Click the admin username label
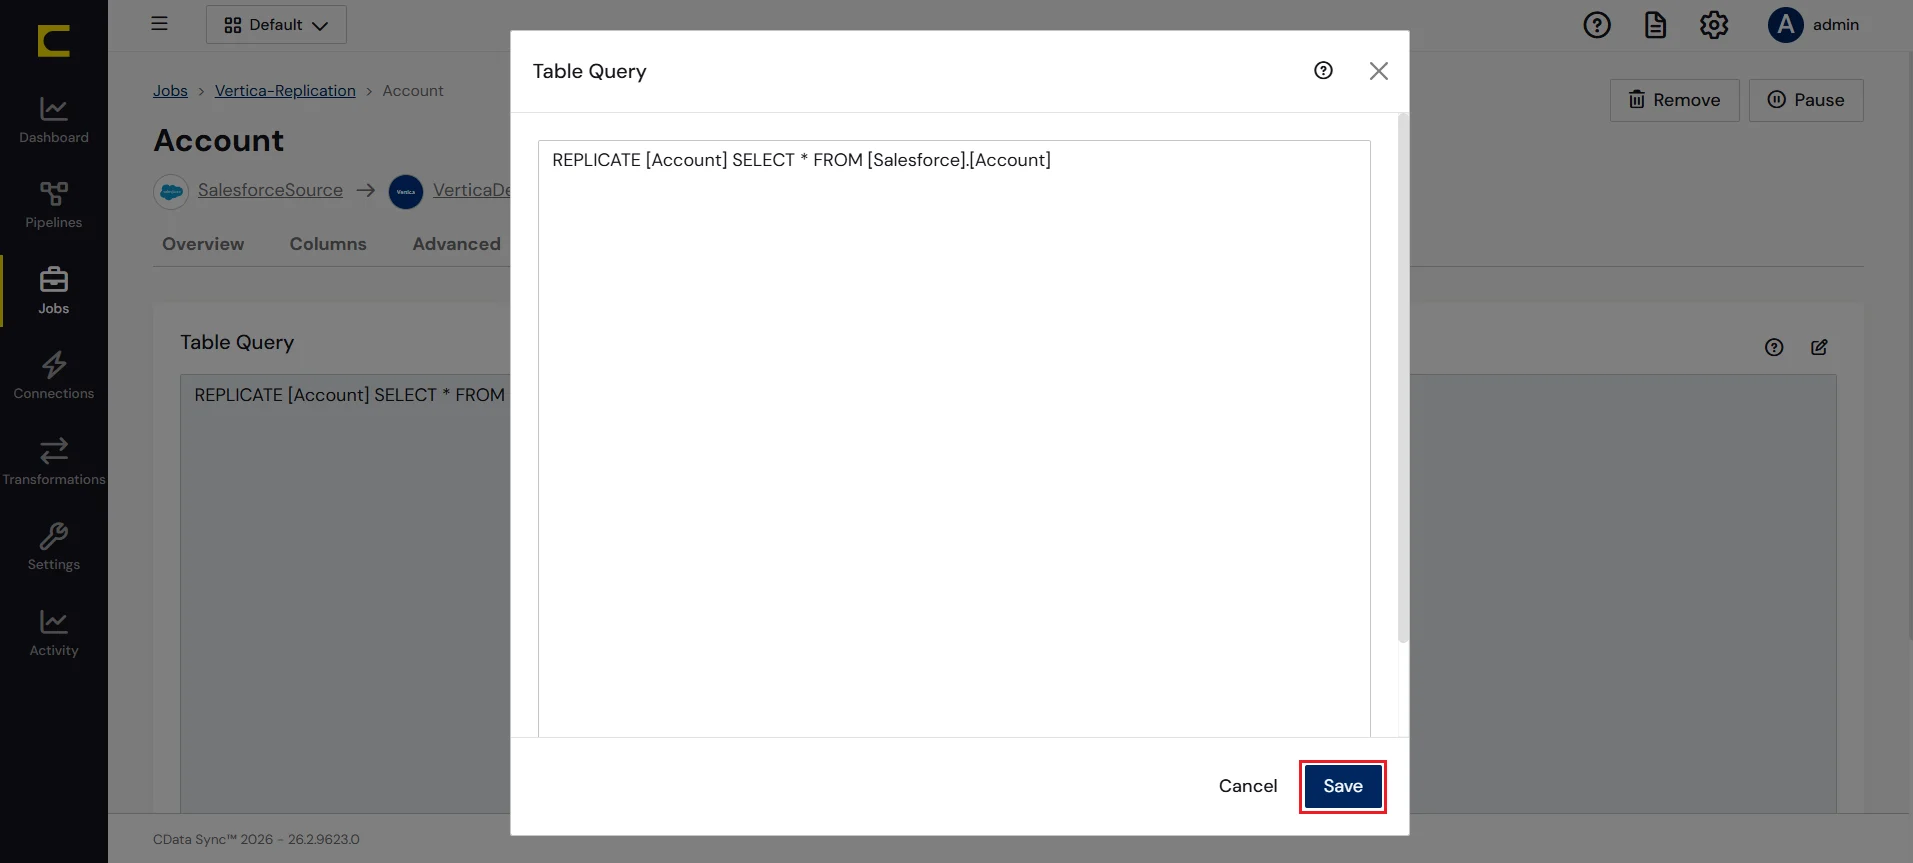This screenshot has height=863, width=1913. point(1836,25)
